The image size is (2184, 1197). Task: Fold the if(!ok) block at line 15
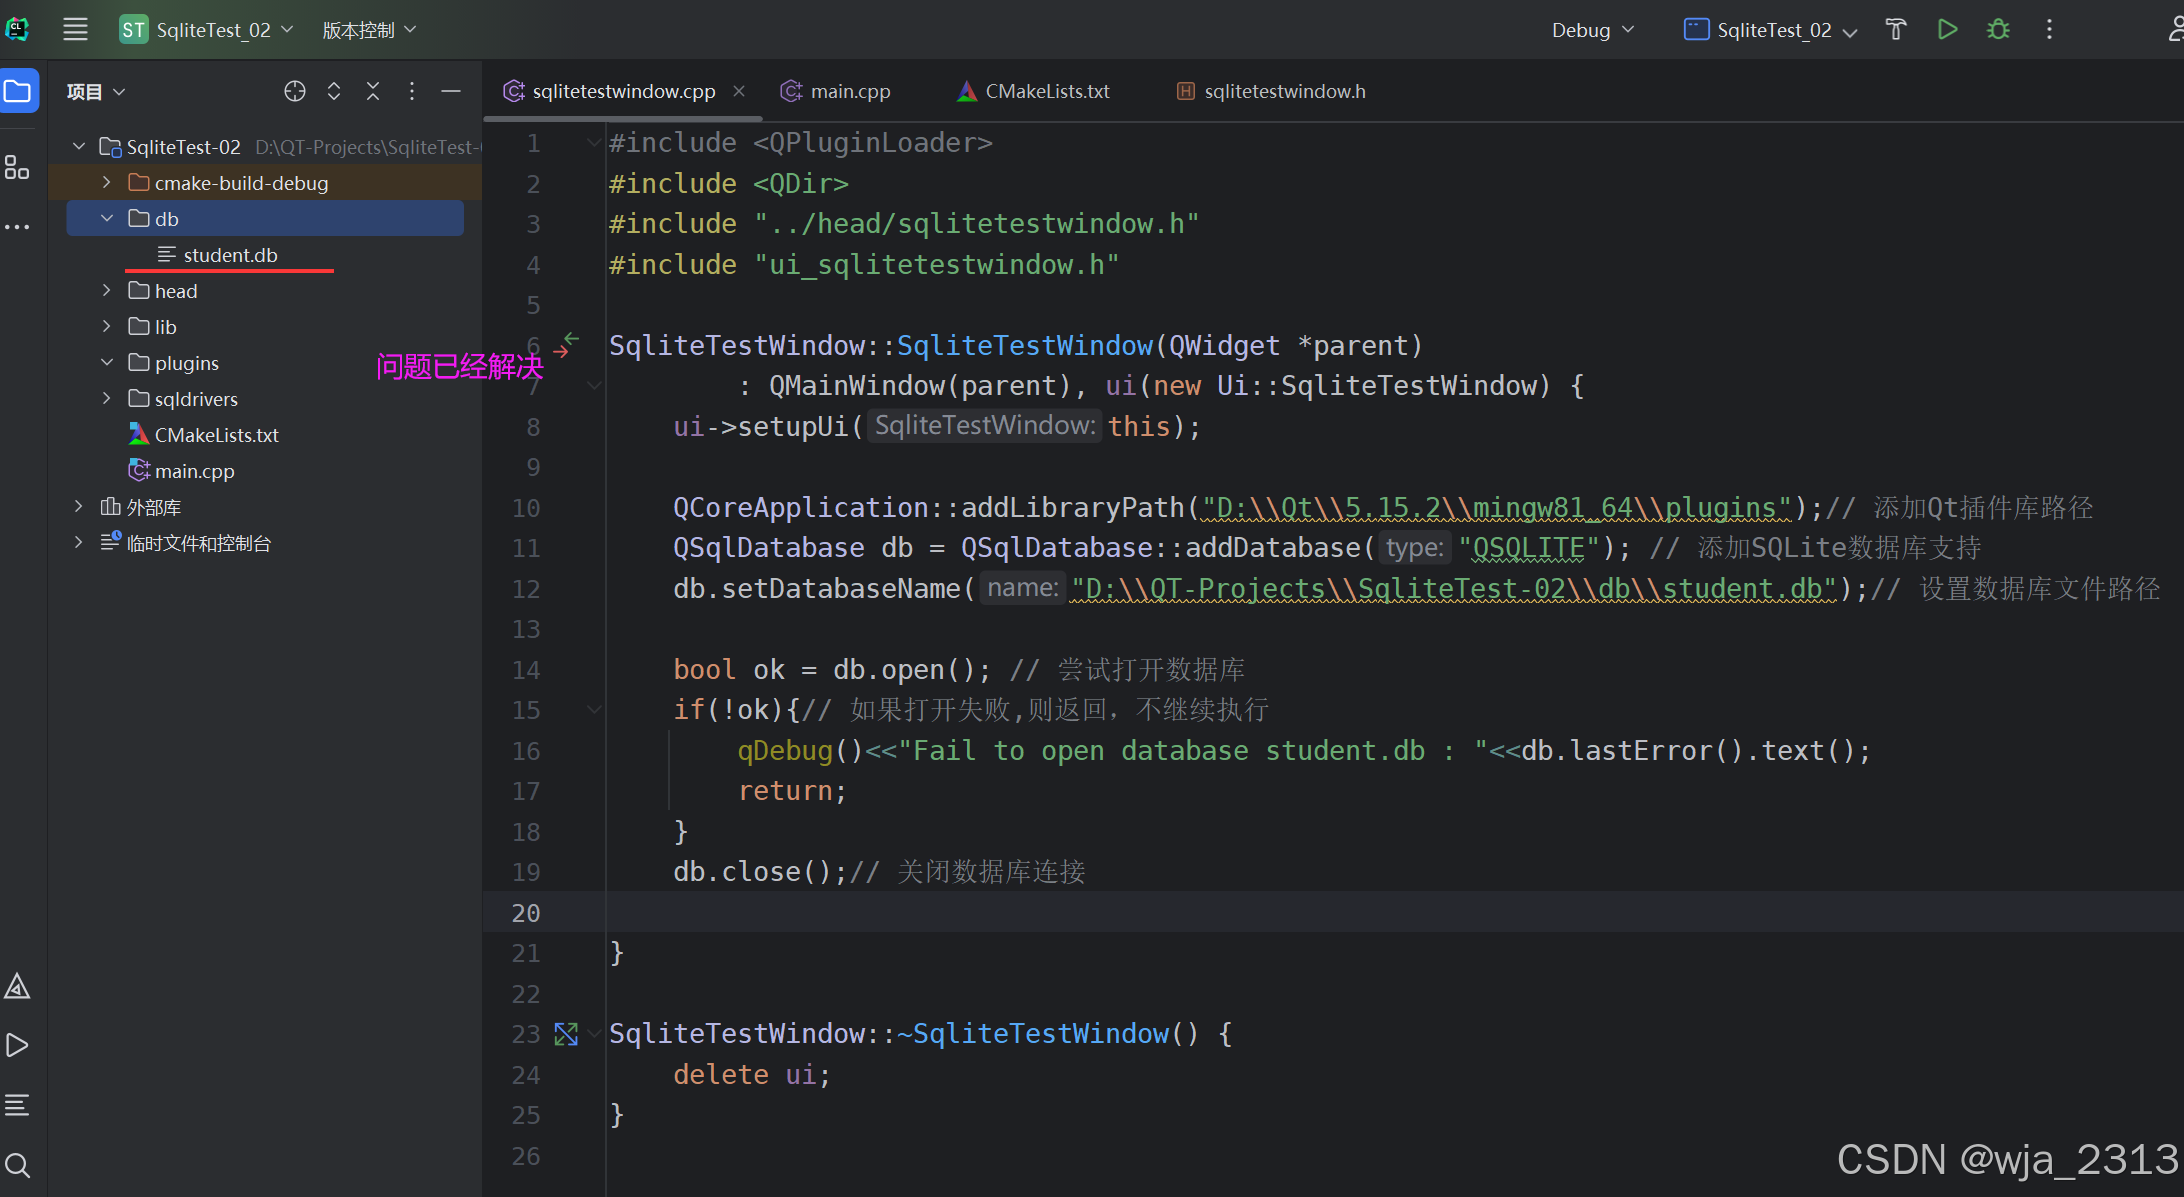(x=594, y=709)
